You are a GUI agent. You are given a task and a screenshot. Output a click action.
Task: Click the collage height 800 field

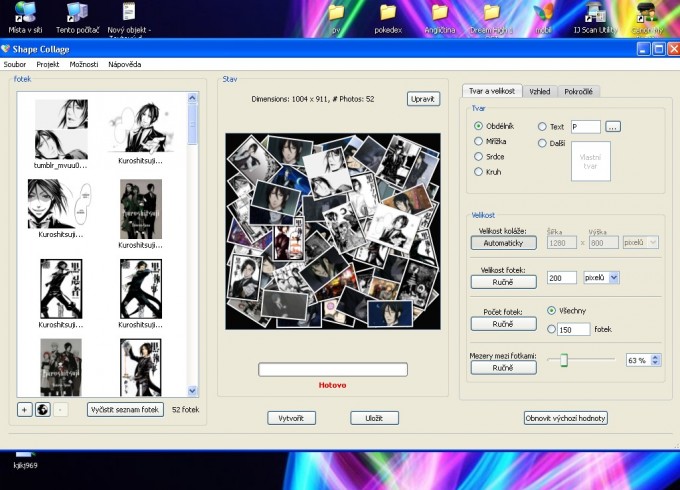point(603,243)
